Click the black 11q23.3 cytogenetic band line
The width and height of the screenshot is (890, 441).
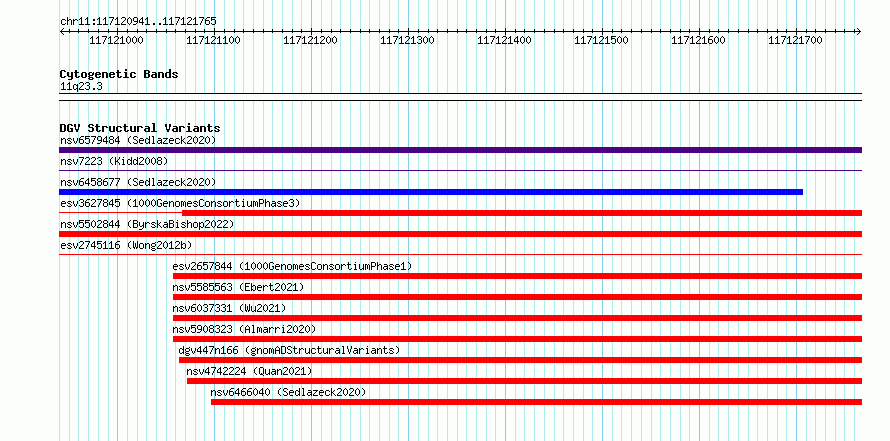click(460, 97)
